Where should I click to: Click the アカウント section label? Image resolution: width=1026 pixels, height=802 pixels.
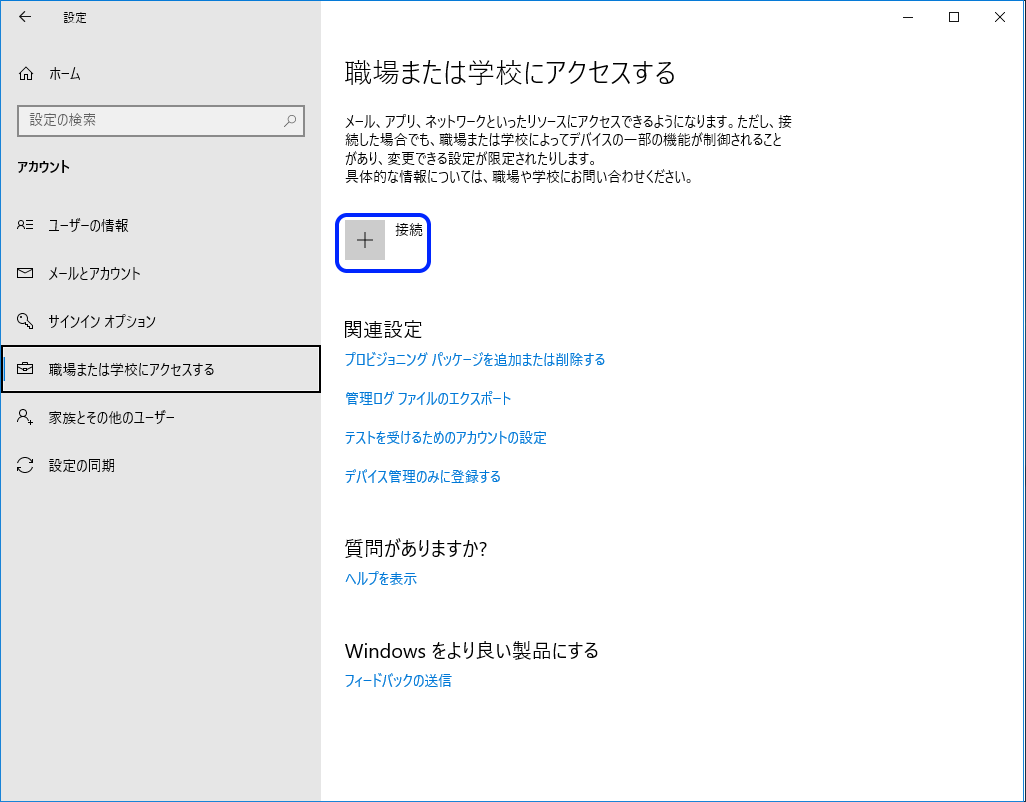click(43, 167)
